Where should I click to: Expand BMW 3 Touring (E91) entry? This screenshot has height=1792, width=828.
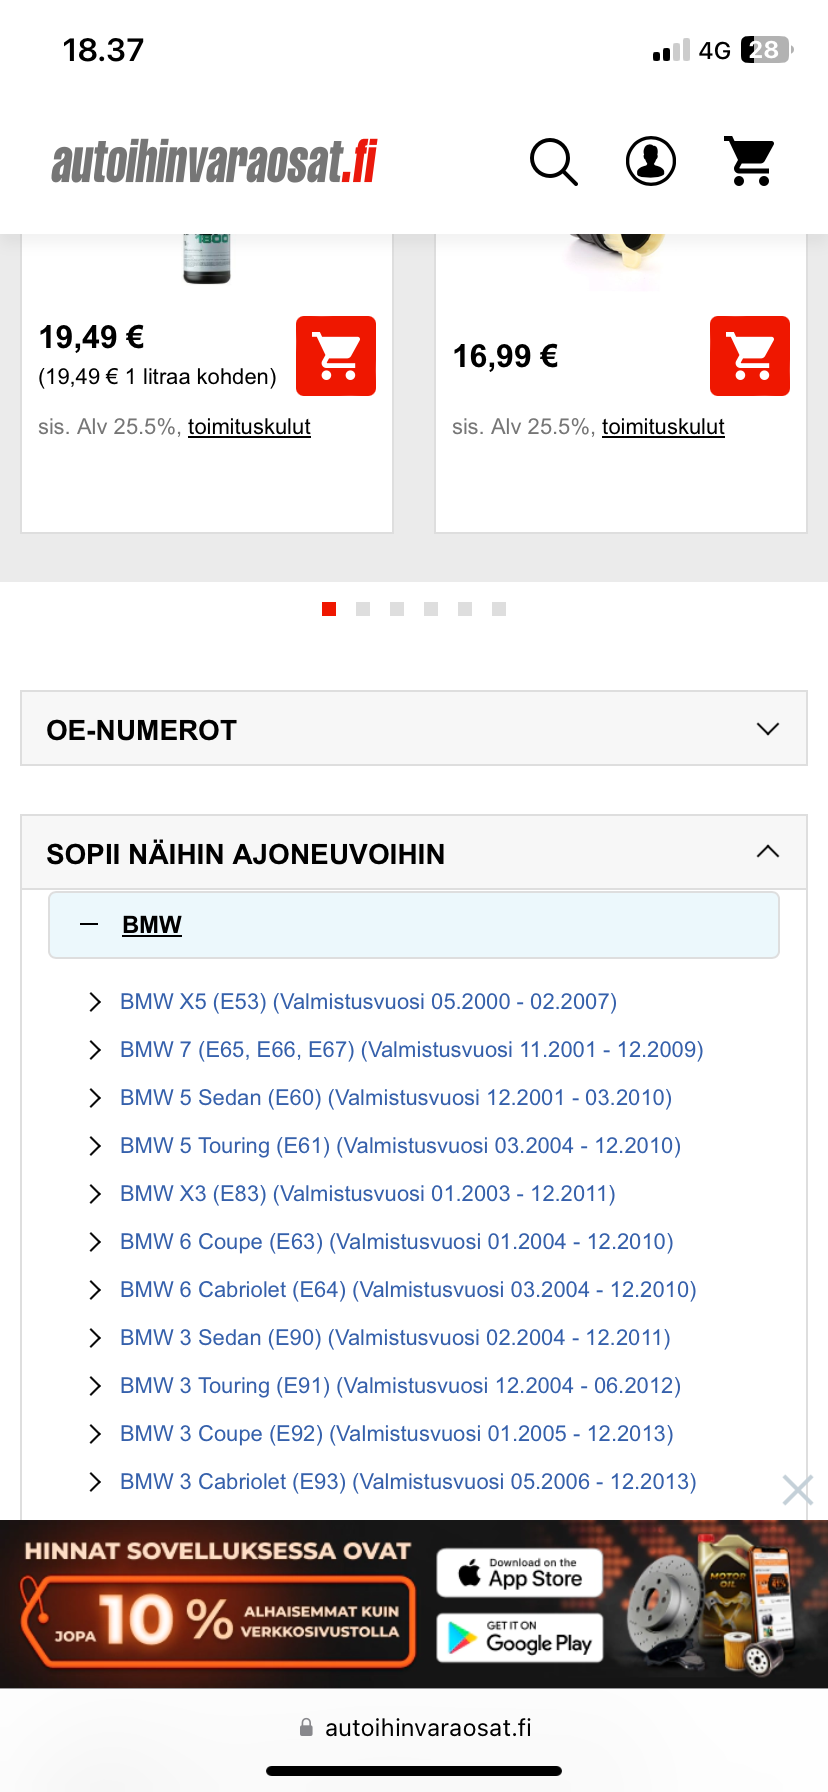click(95, 1386)
